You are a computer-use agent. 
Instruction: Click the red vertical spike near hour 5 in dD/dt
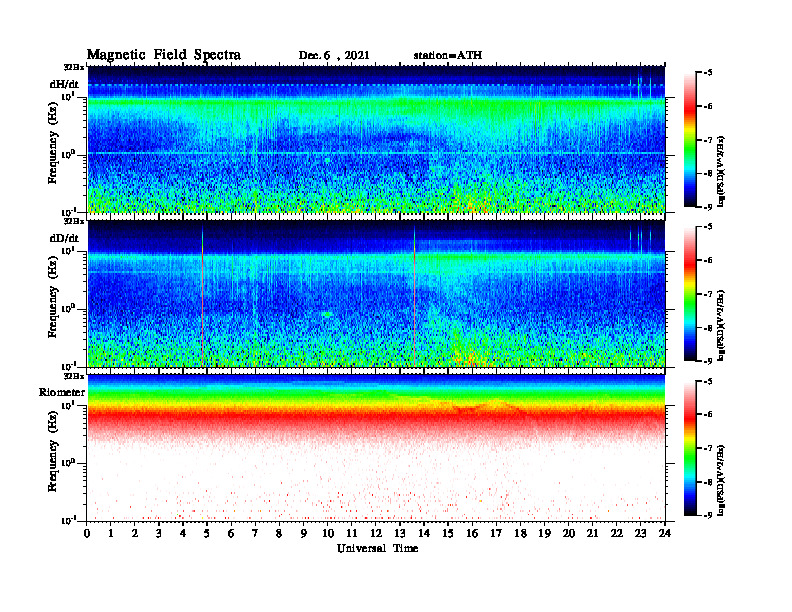[203, 298]
